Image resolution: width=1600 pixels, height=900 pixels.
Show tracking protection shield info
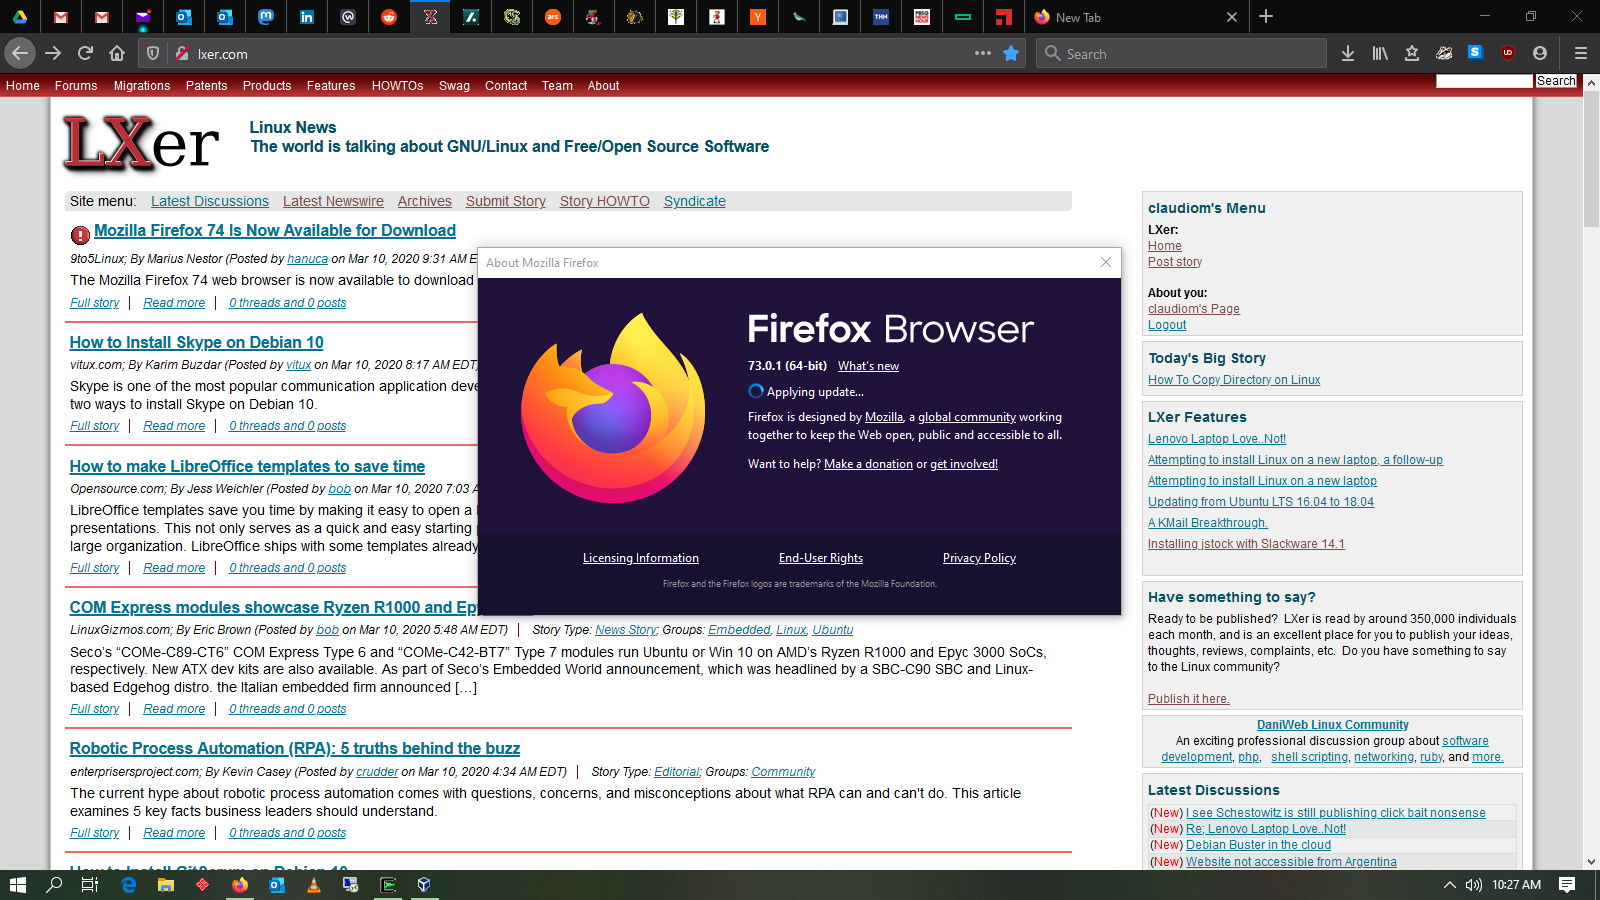coord(153,53)
